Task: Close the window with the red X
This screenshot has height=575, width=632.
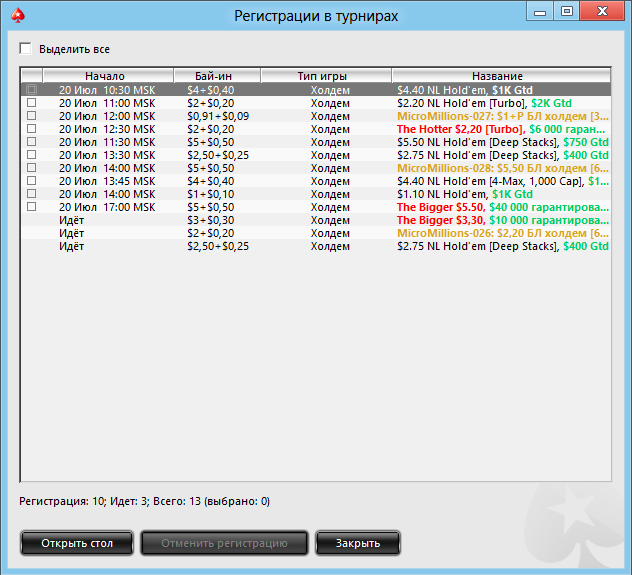Action: click(x=602, y=11)
